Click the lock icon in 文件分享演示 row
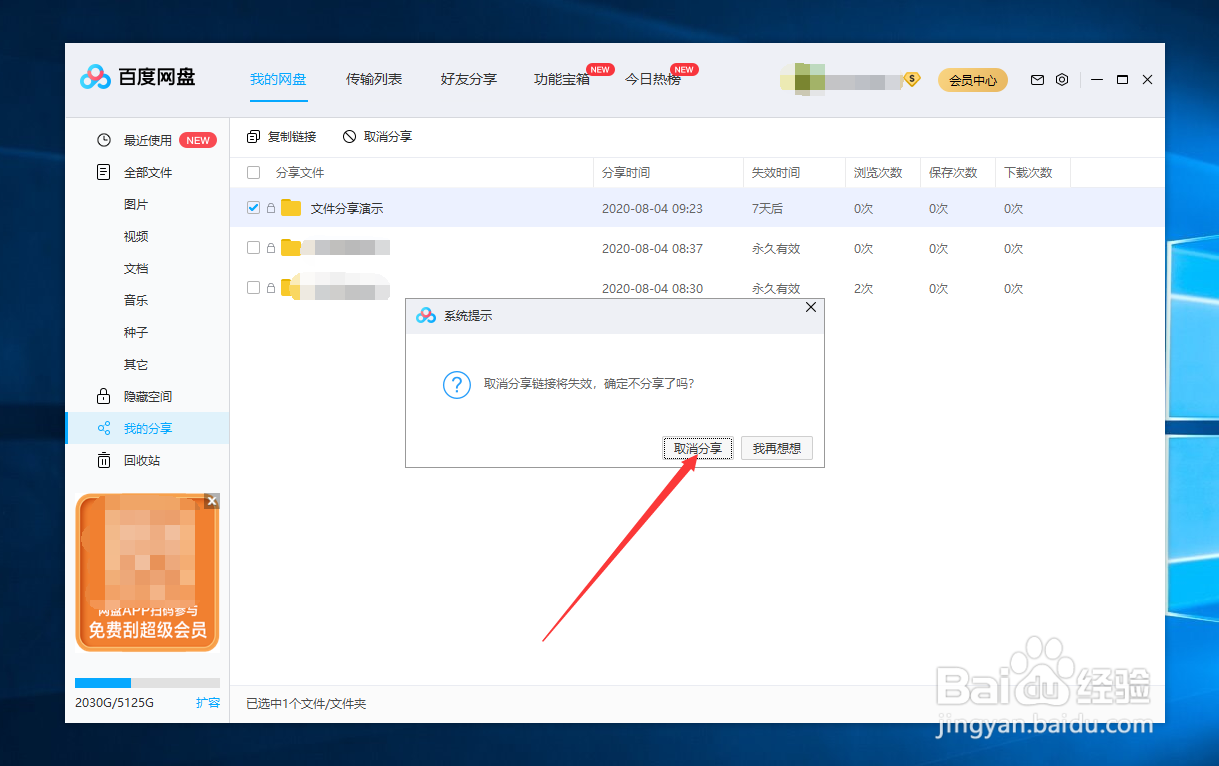This screenshot has width=1219, height=766. point(270,208)
